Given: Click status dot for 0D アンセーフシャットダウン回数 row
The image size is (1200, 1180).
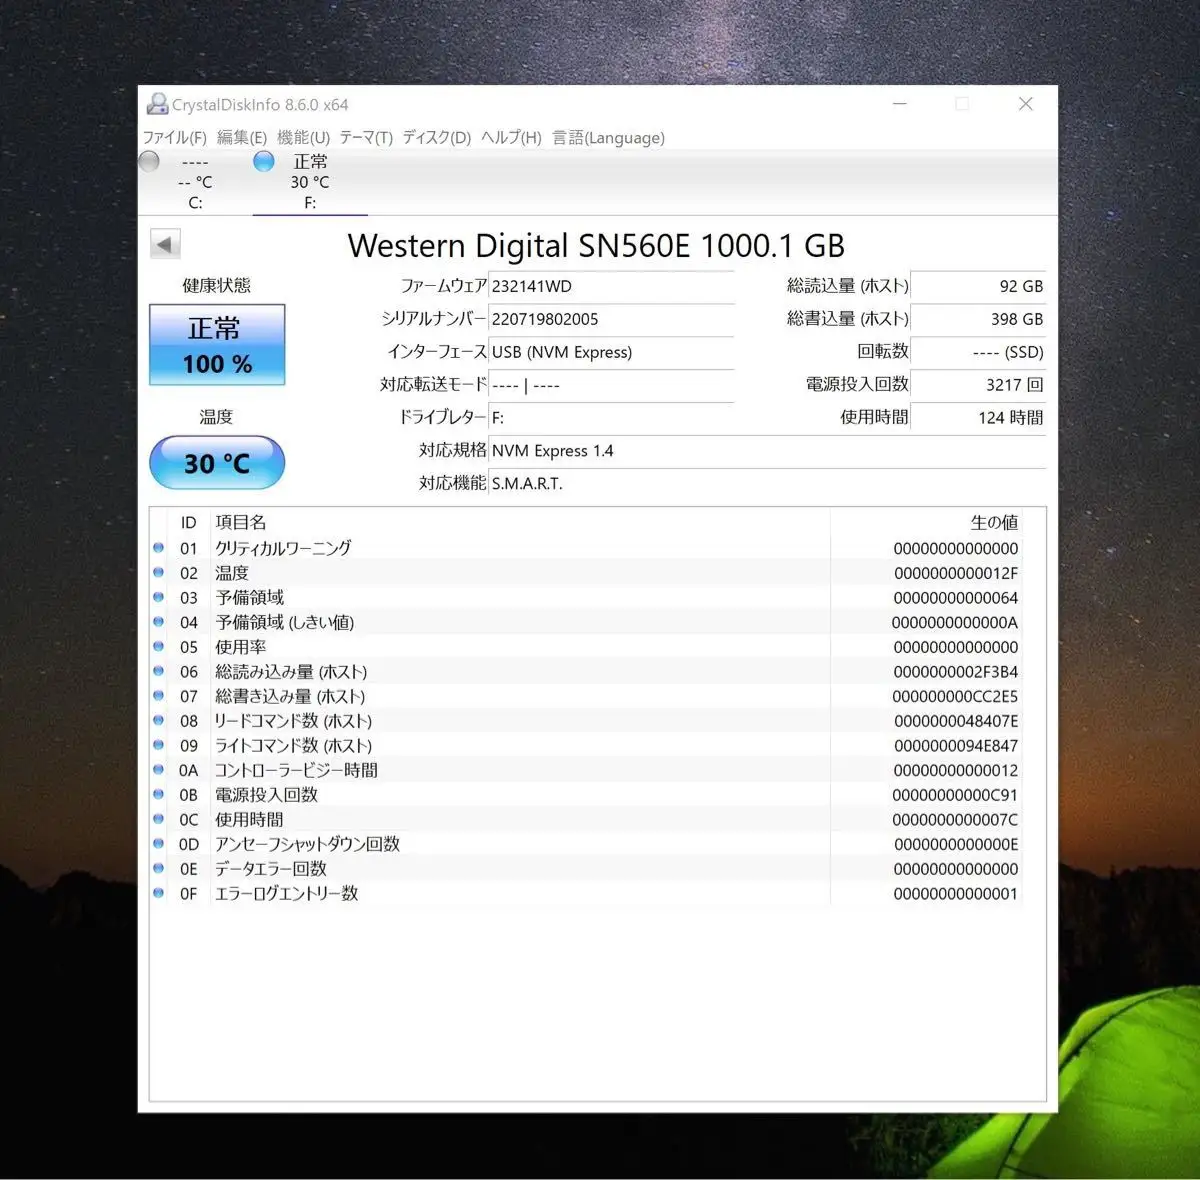Looking at the screenshot, I should pos(159,844).
